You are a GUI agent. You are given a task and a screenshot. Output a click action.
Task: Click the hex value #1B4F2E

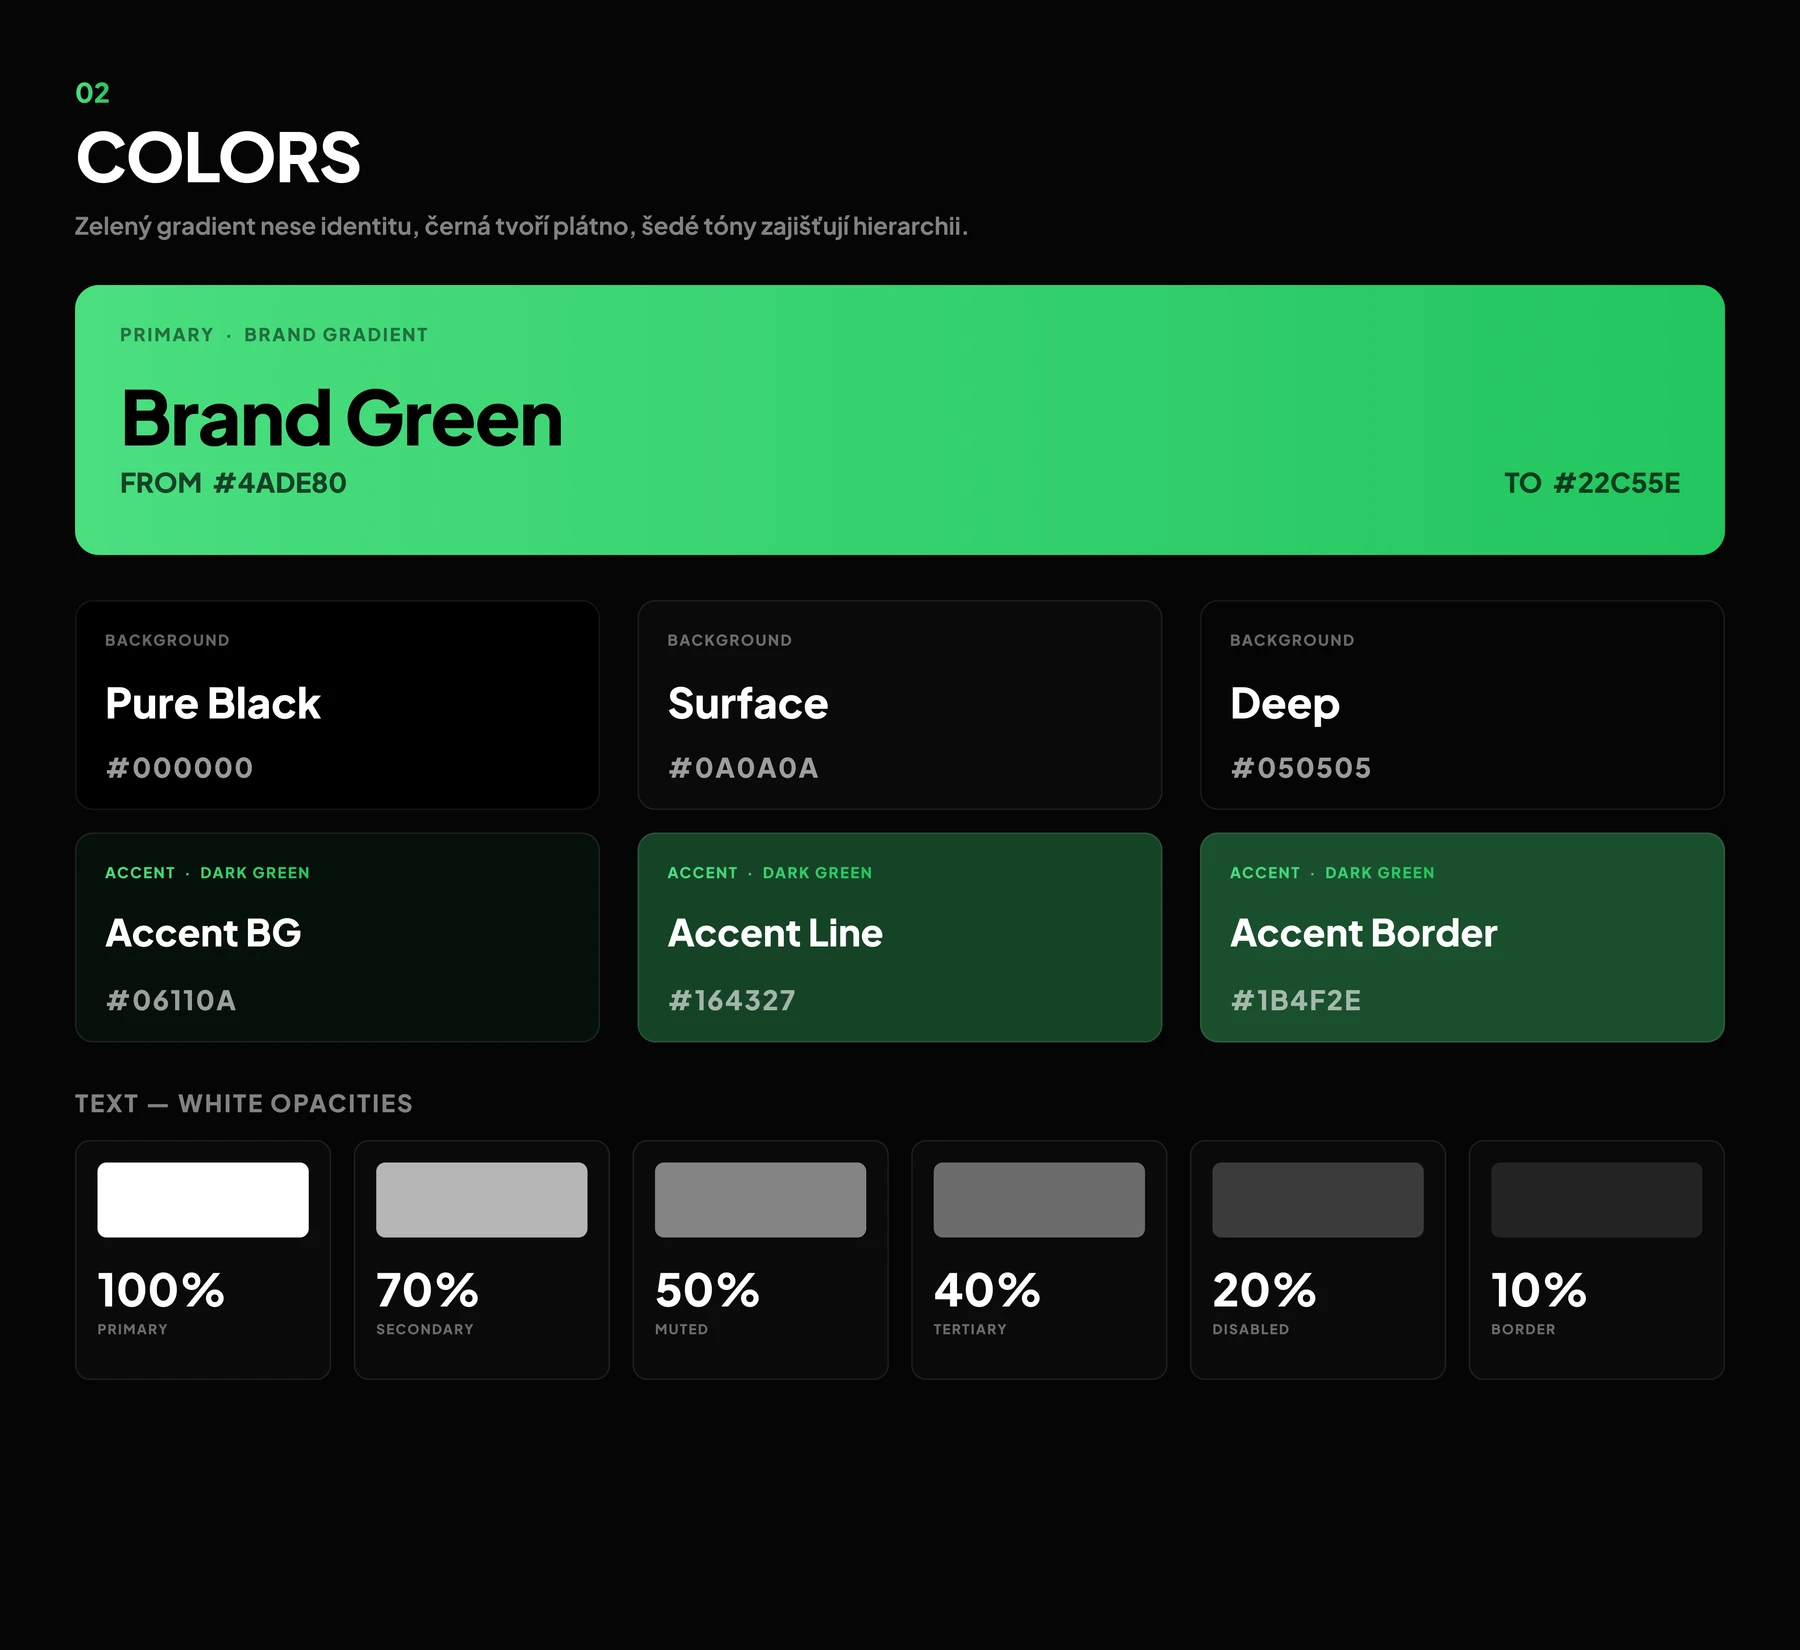point(1296,1000)
